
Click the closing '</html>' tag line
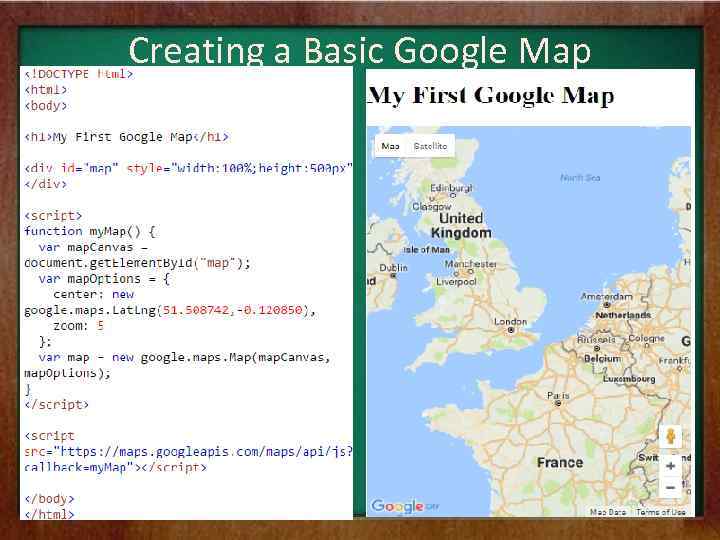point(49,514)
